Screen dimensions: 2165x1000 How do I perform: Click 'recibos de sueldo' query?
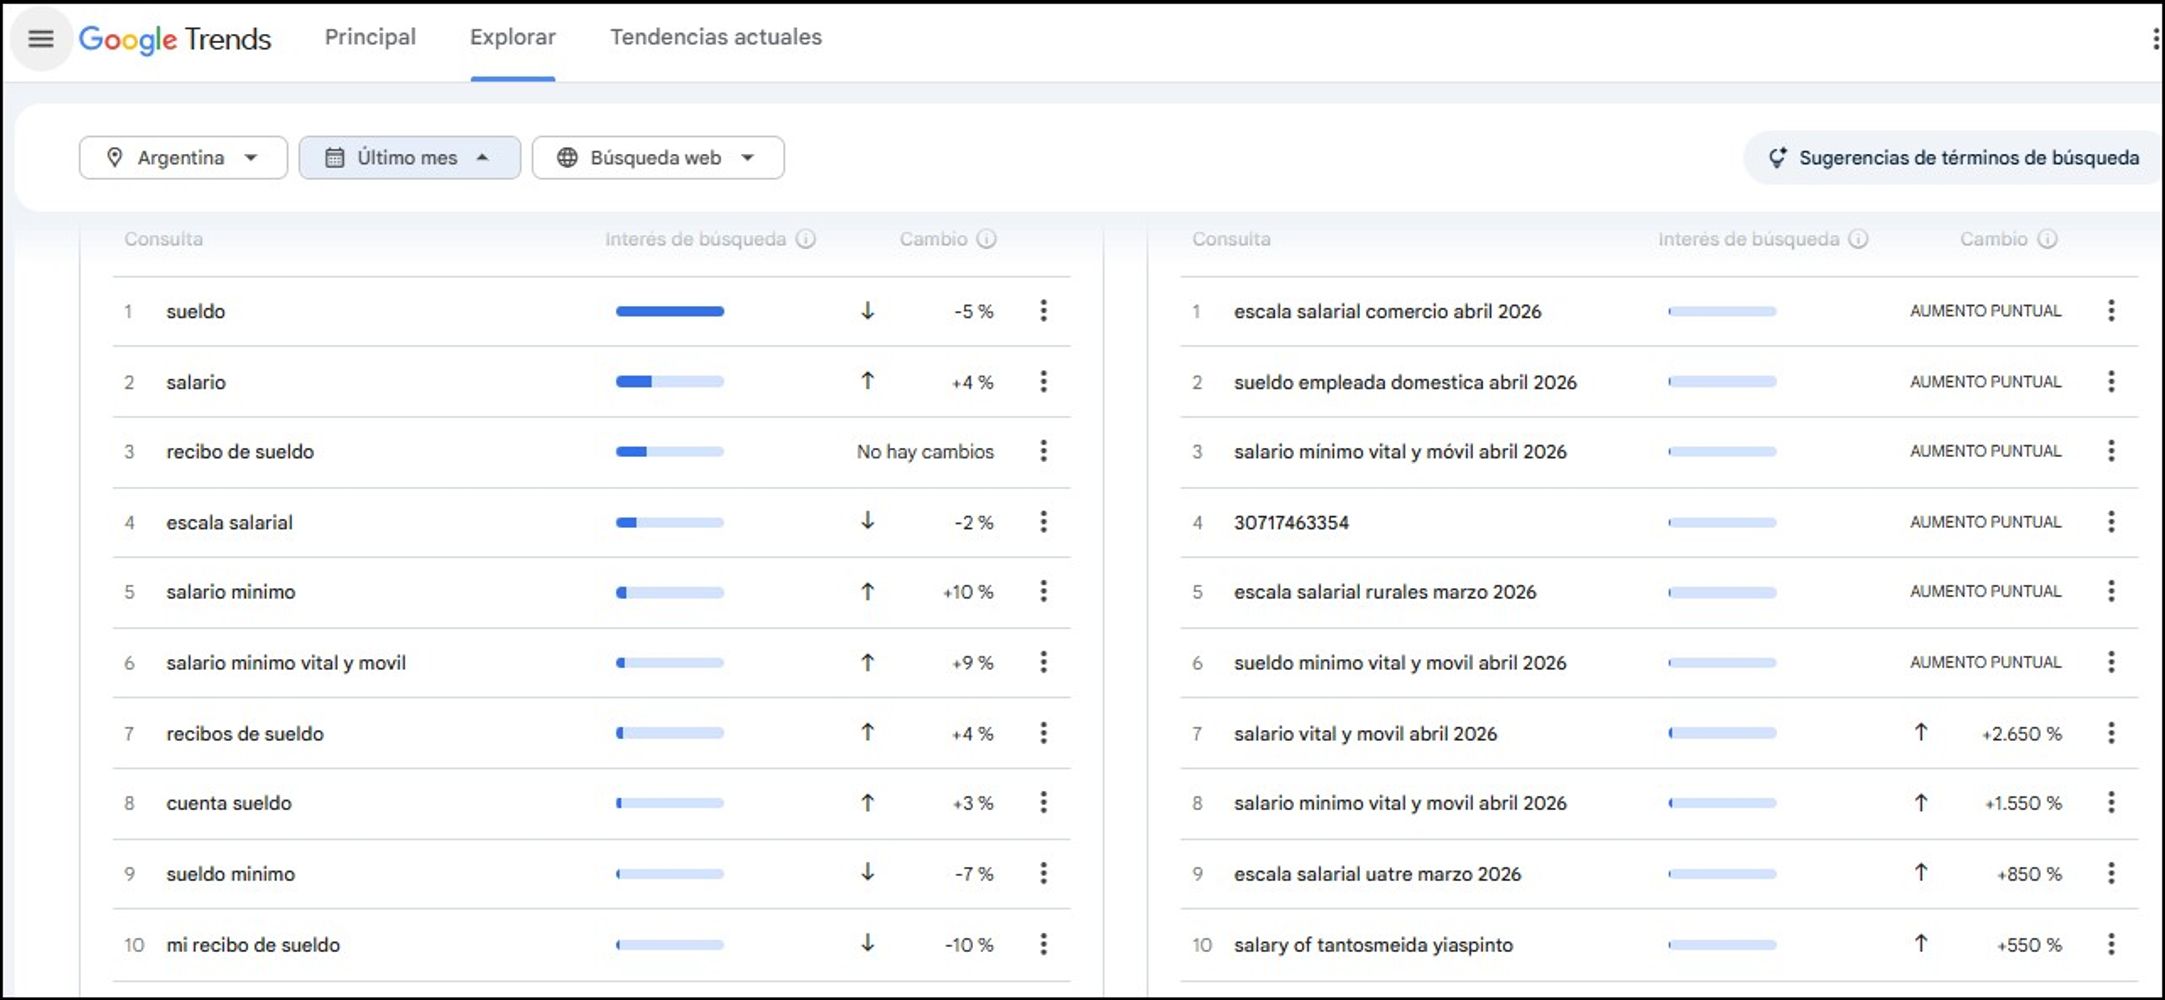[x=245, y=734]
